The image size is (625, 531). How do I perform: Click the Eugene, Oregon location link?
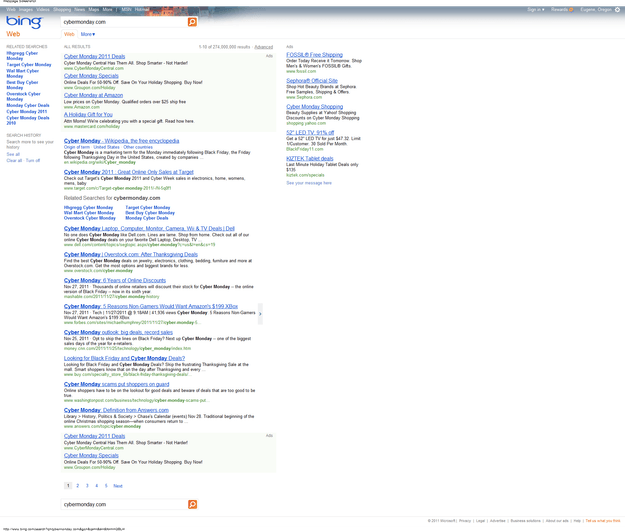tap(596, 10)
